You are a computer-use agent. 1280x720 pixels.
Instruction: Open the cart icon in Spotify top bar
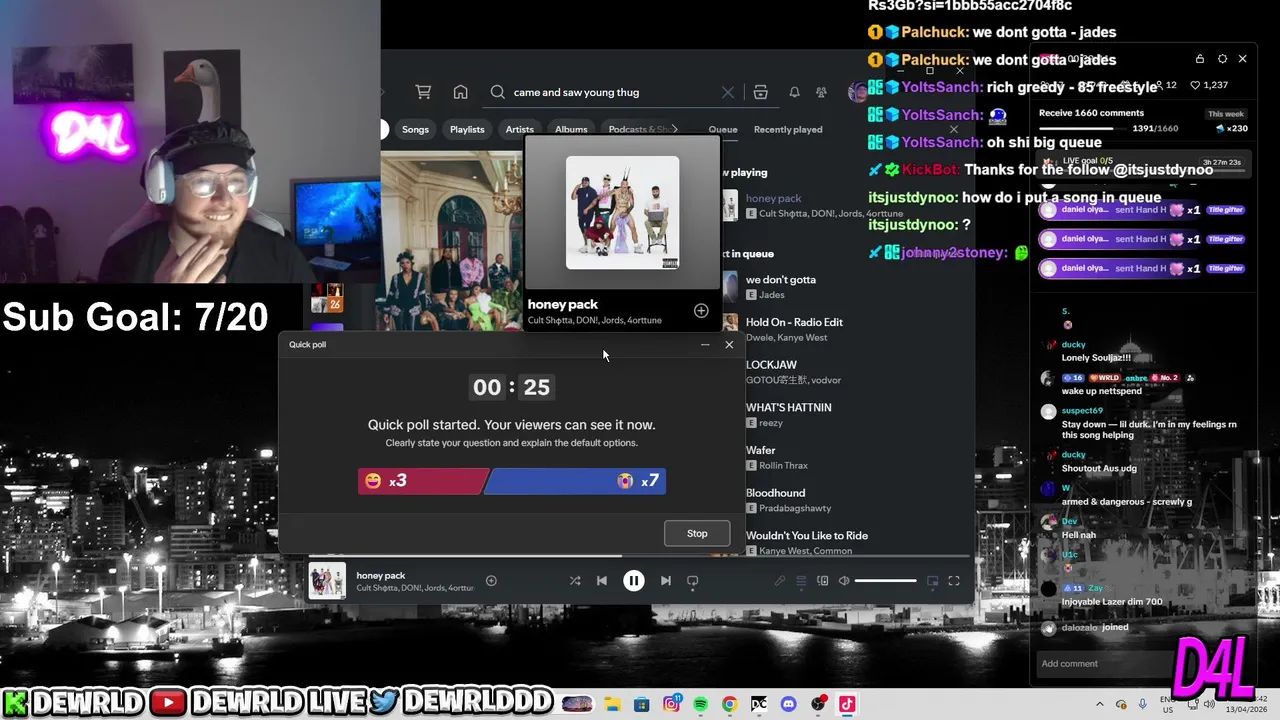423,92
